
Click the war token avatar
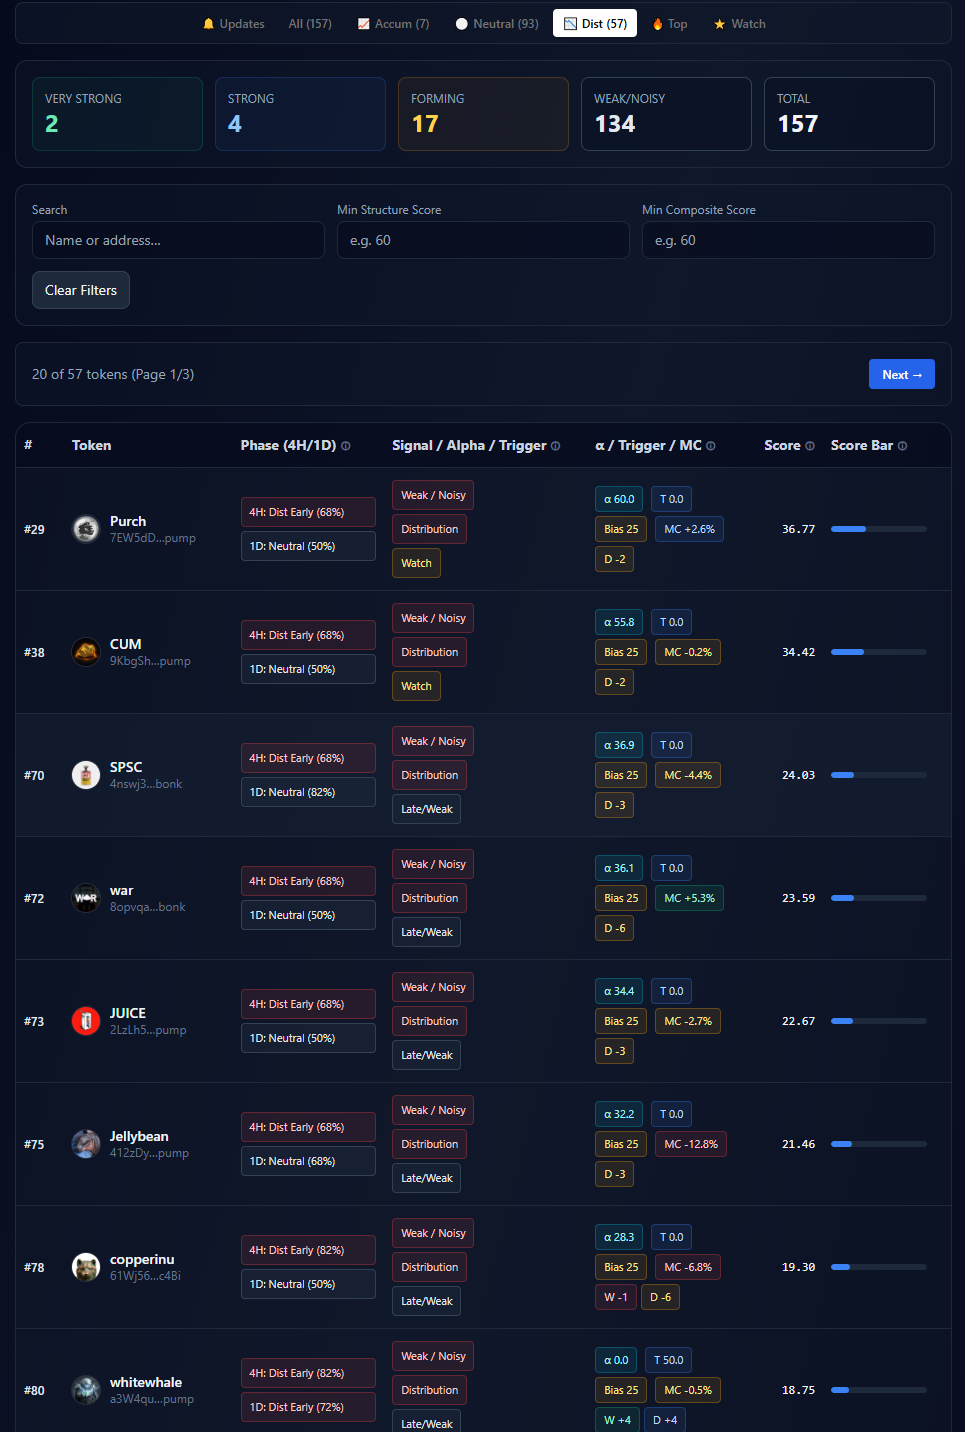click(86, 898)
